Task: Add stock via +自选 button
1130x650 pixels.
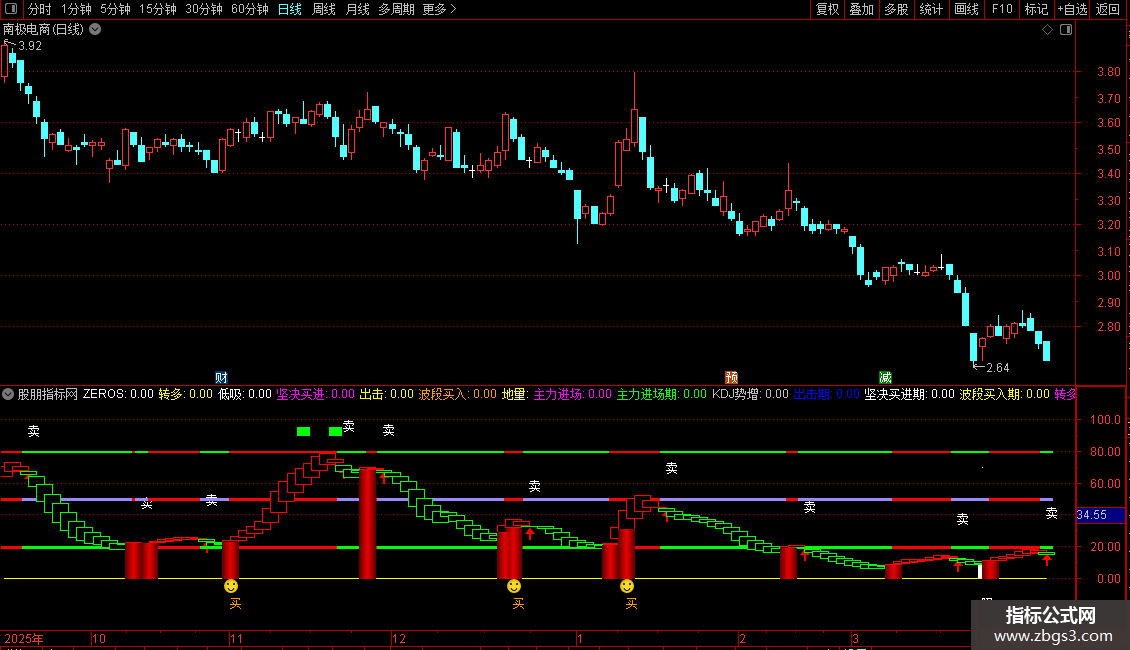Action: 1072,9
